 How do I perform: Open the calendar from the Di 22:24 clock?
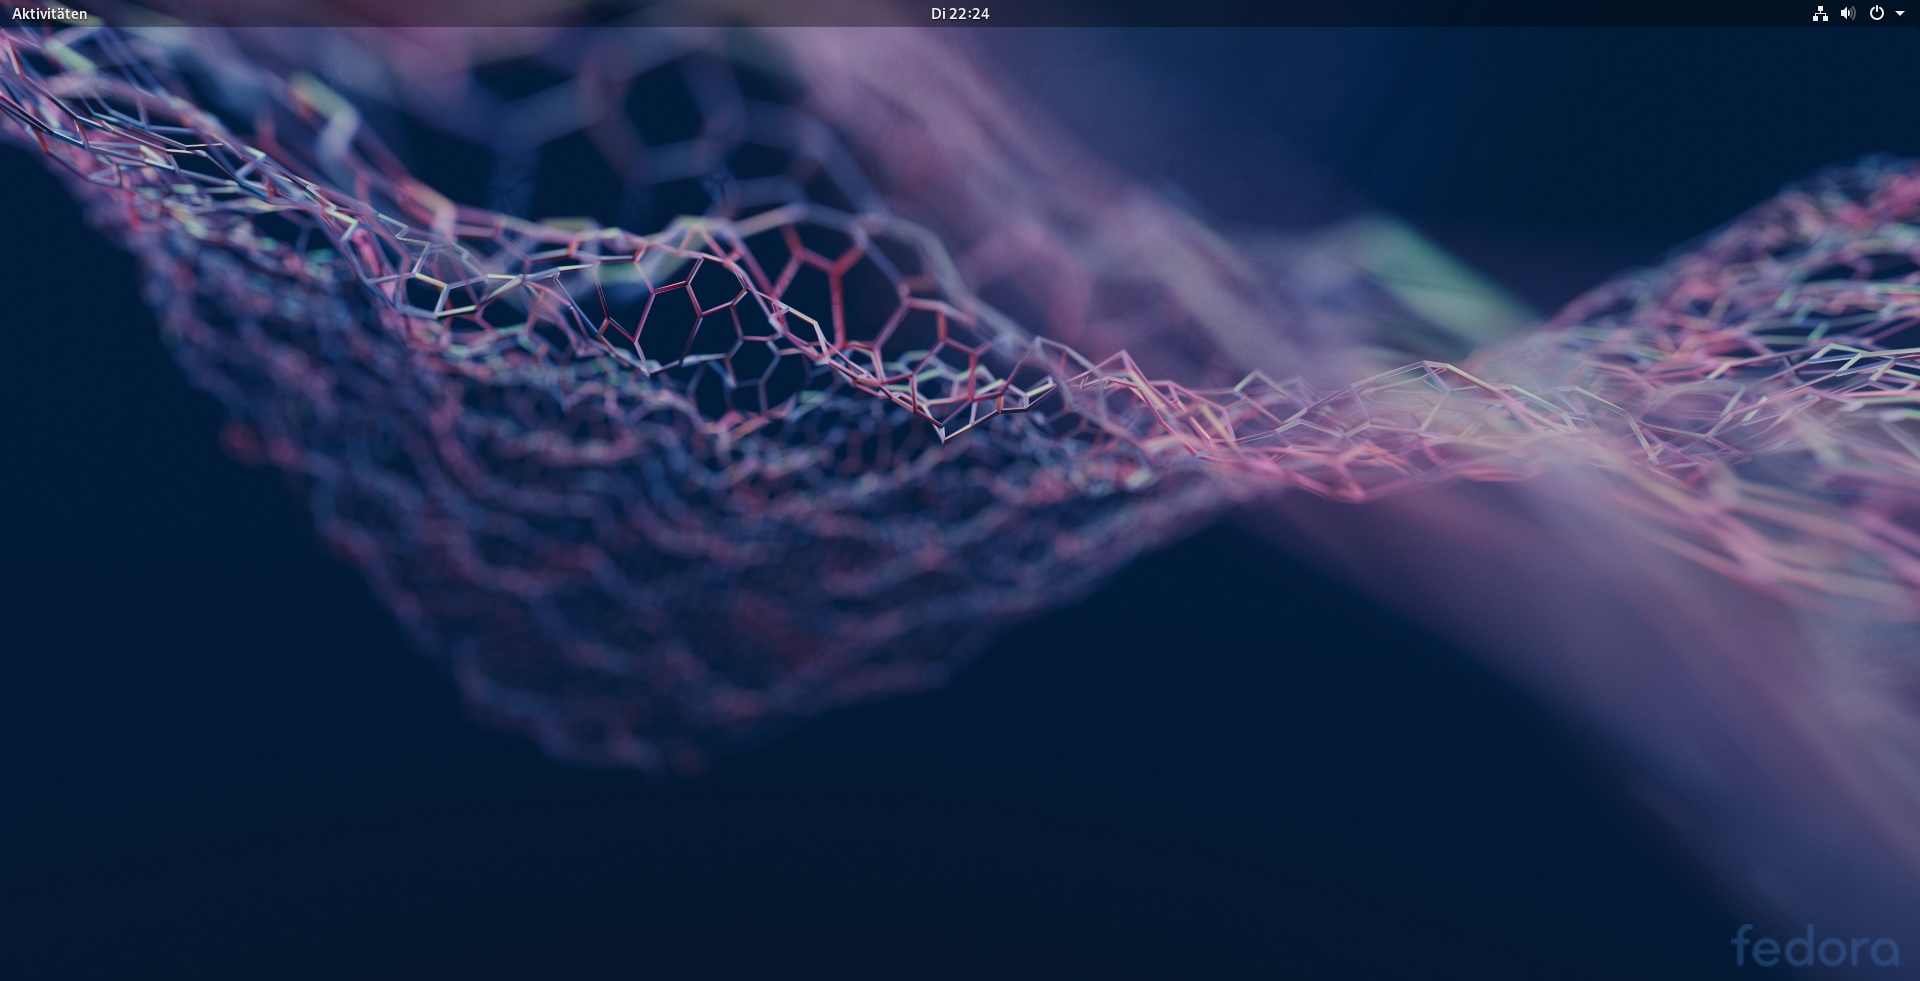959,14
